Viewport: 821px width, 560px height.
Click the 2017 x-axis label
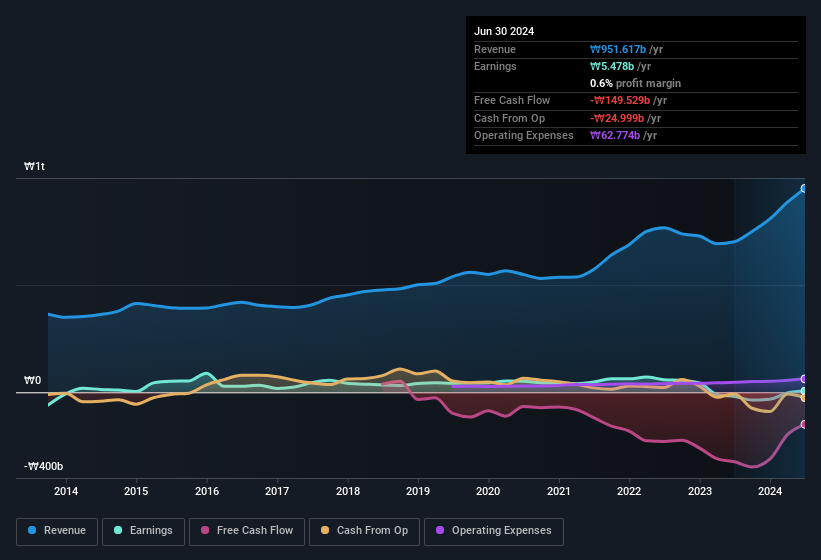point(277,491)
